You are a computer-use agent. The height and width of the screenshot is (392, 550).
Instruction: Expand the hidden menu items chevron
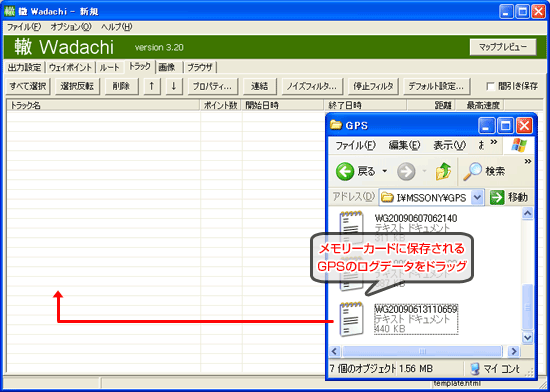[494, 142]
